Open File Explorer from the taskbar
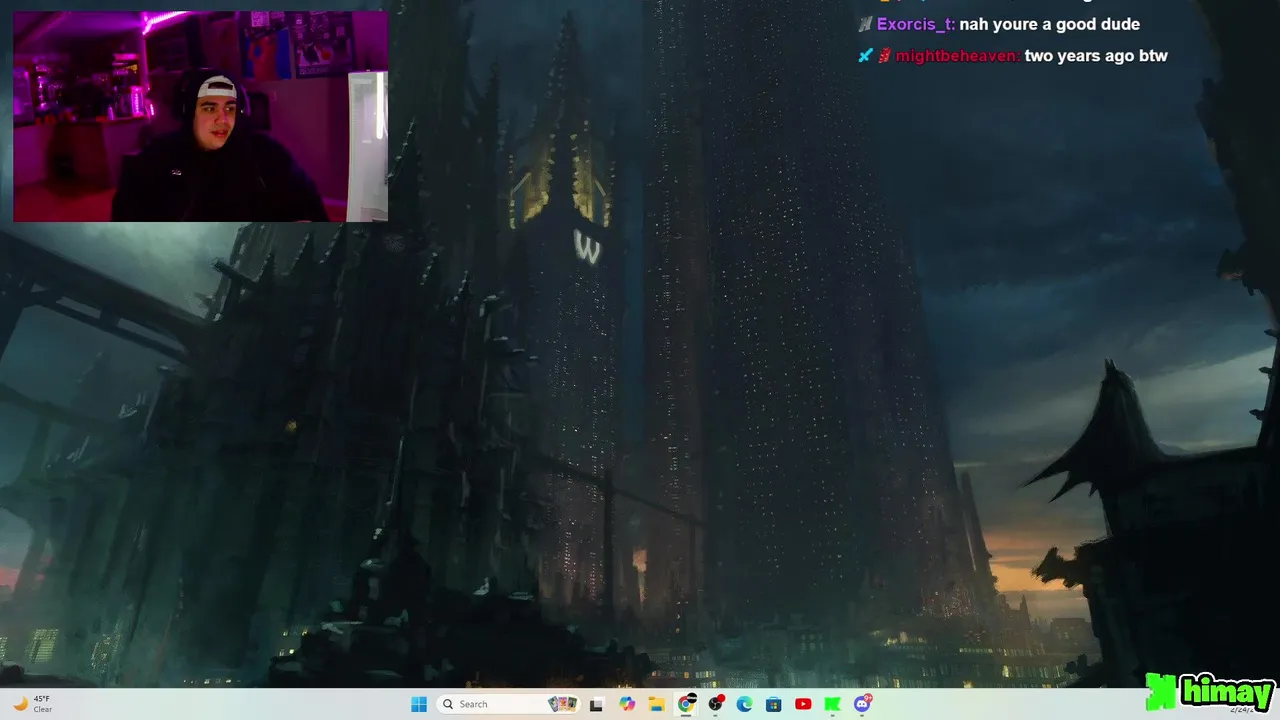Viewport: 1280px width, 720px height. pos(656,704)
